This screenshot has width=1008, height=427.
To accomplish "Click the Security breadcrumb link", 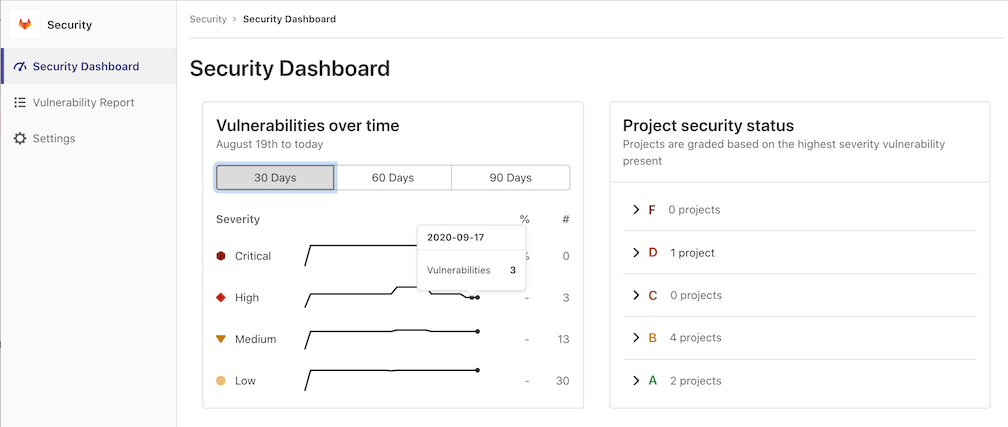I will click(x=208, y=19).
